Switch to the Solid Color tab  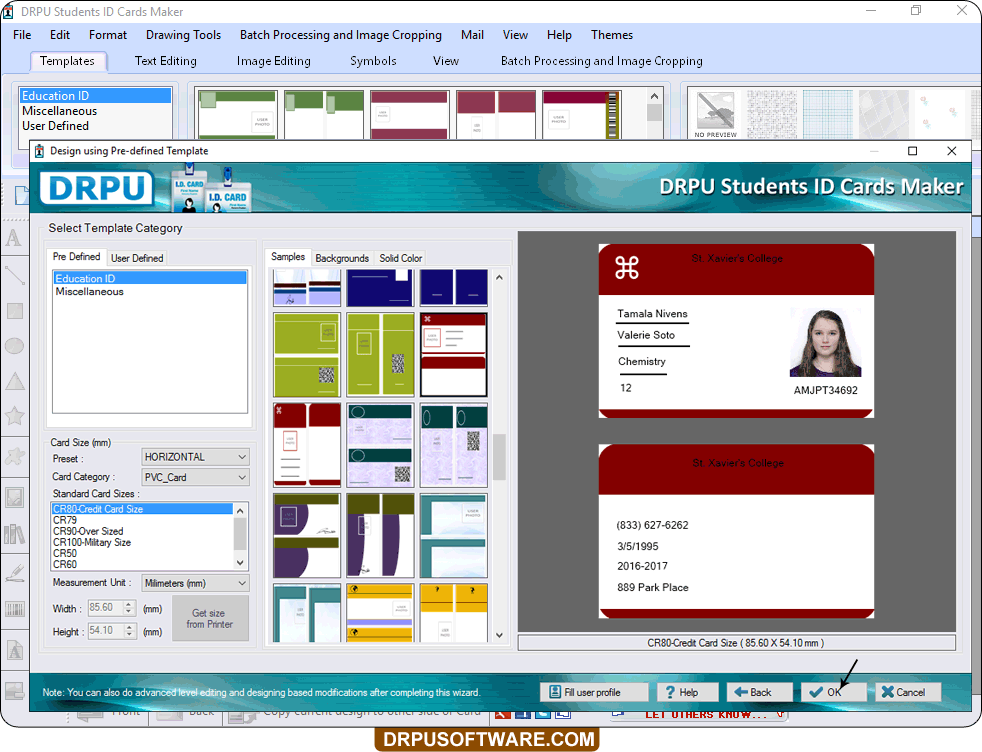(401, 258)
